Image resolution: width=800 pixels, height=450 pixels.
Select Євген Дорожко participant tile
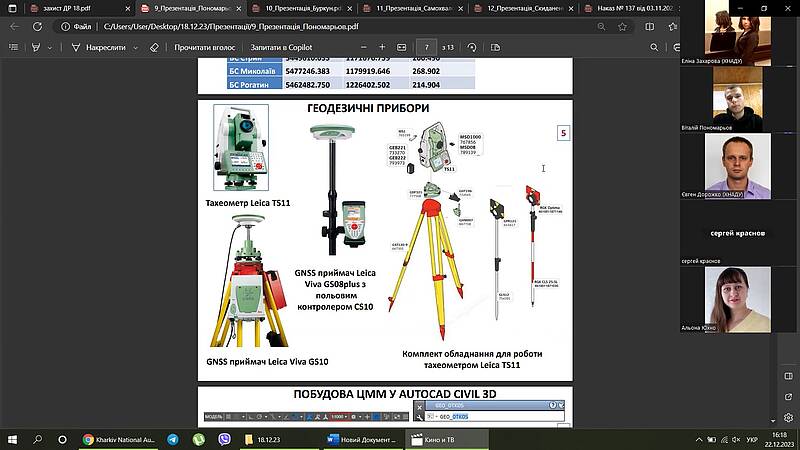click(x=738, y=166)
